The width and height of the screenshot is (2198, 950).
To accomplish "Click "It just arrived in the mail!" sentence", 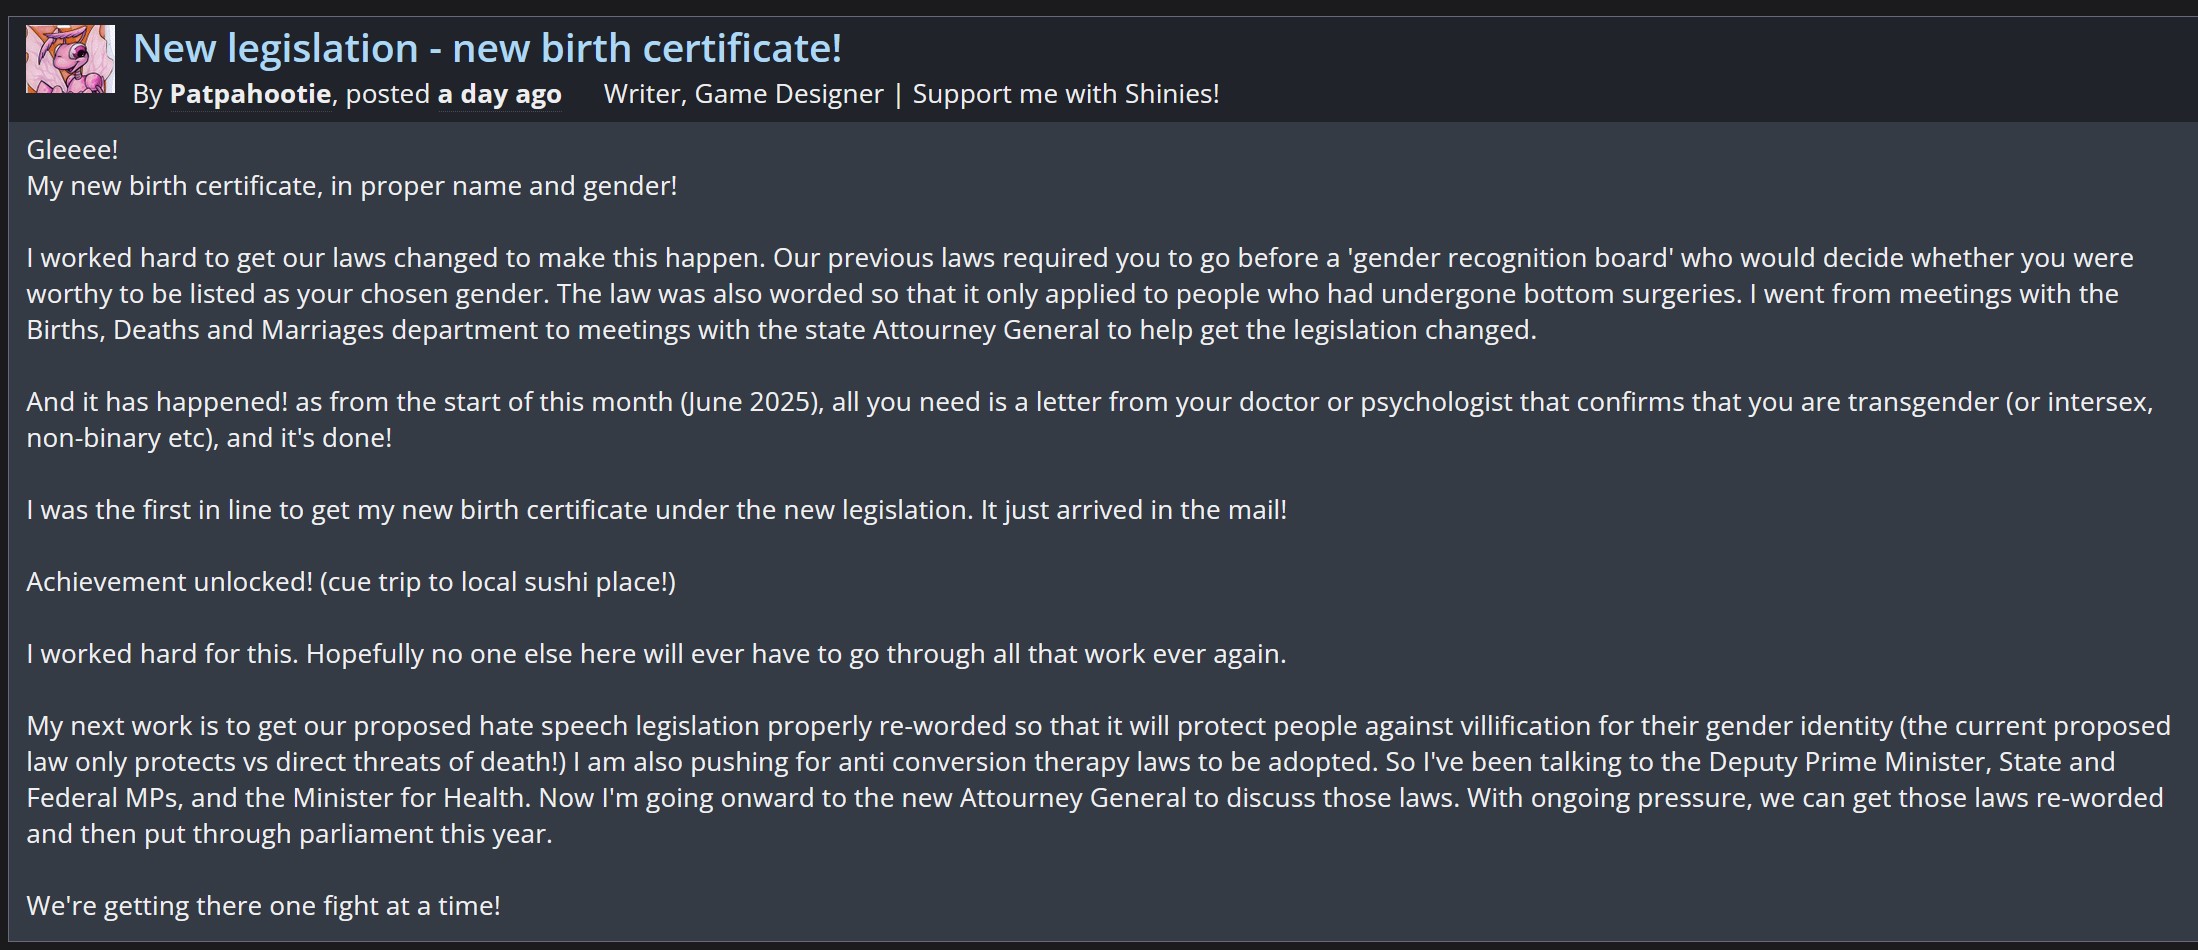I will (x=1133, y=510).
